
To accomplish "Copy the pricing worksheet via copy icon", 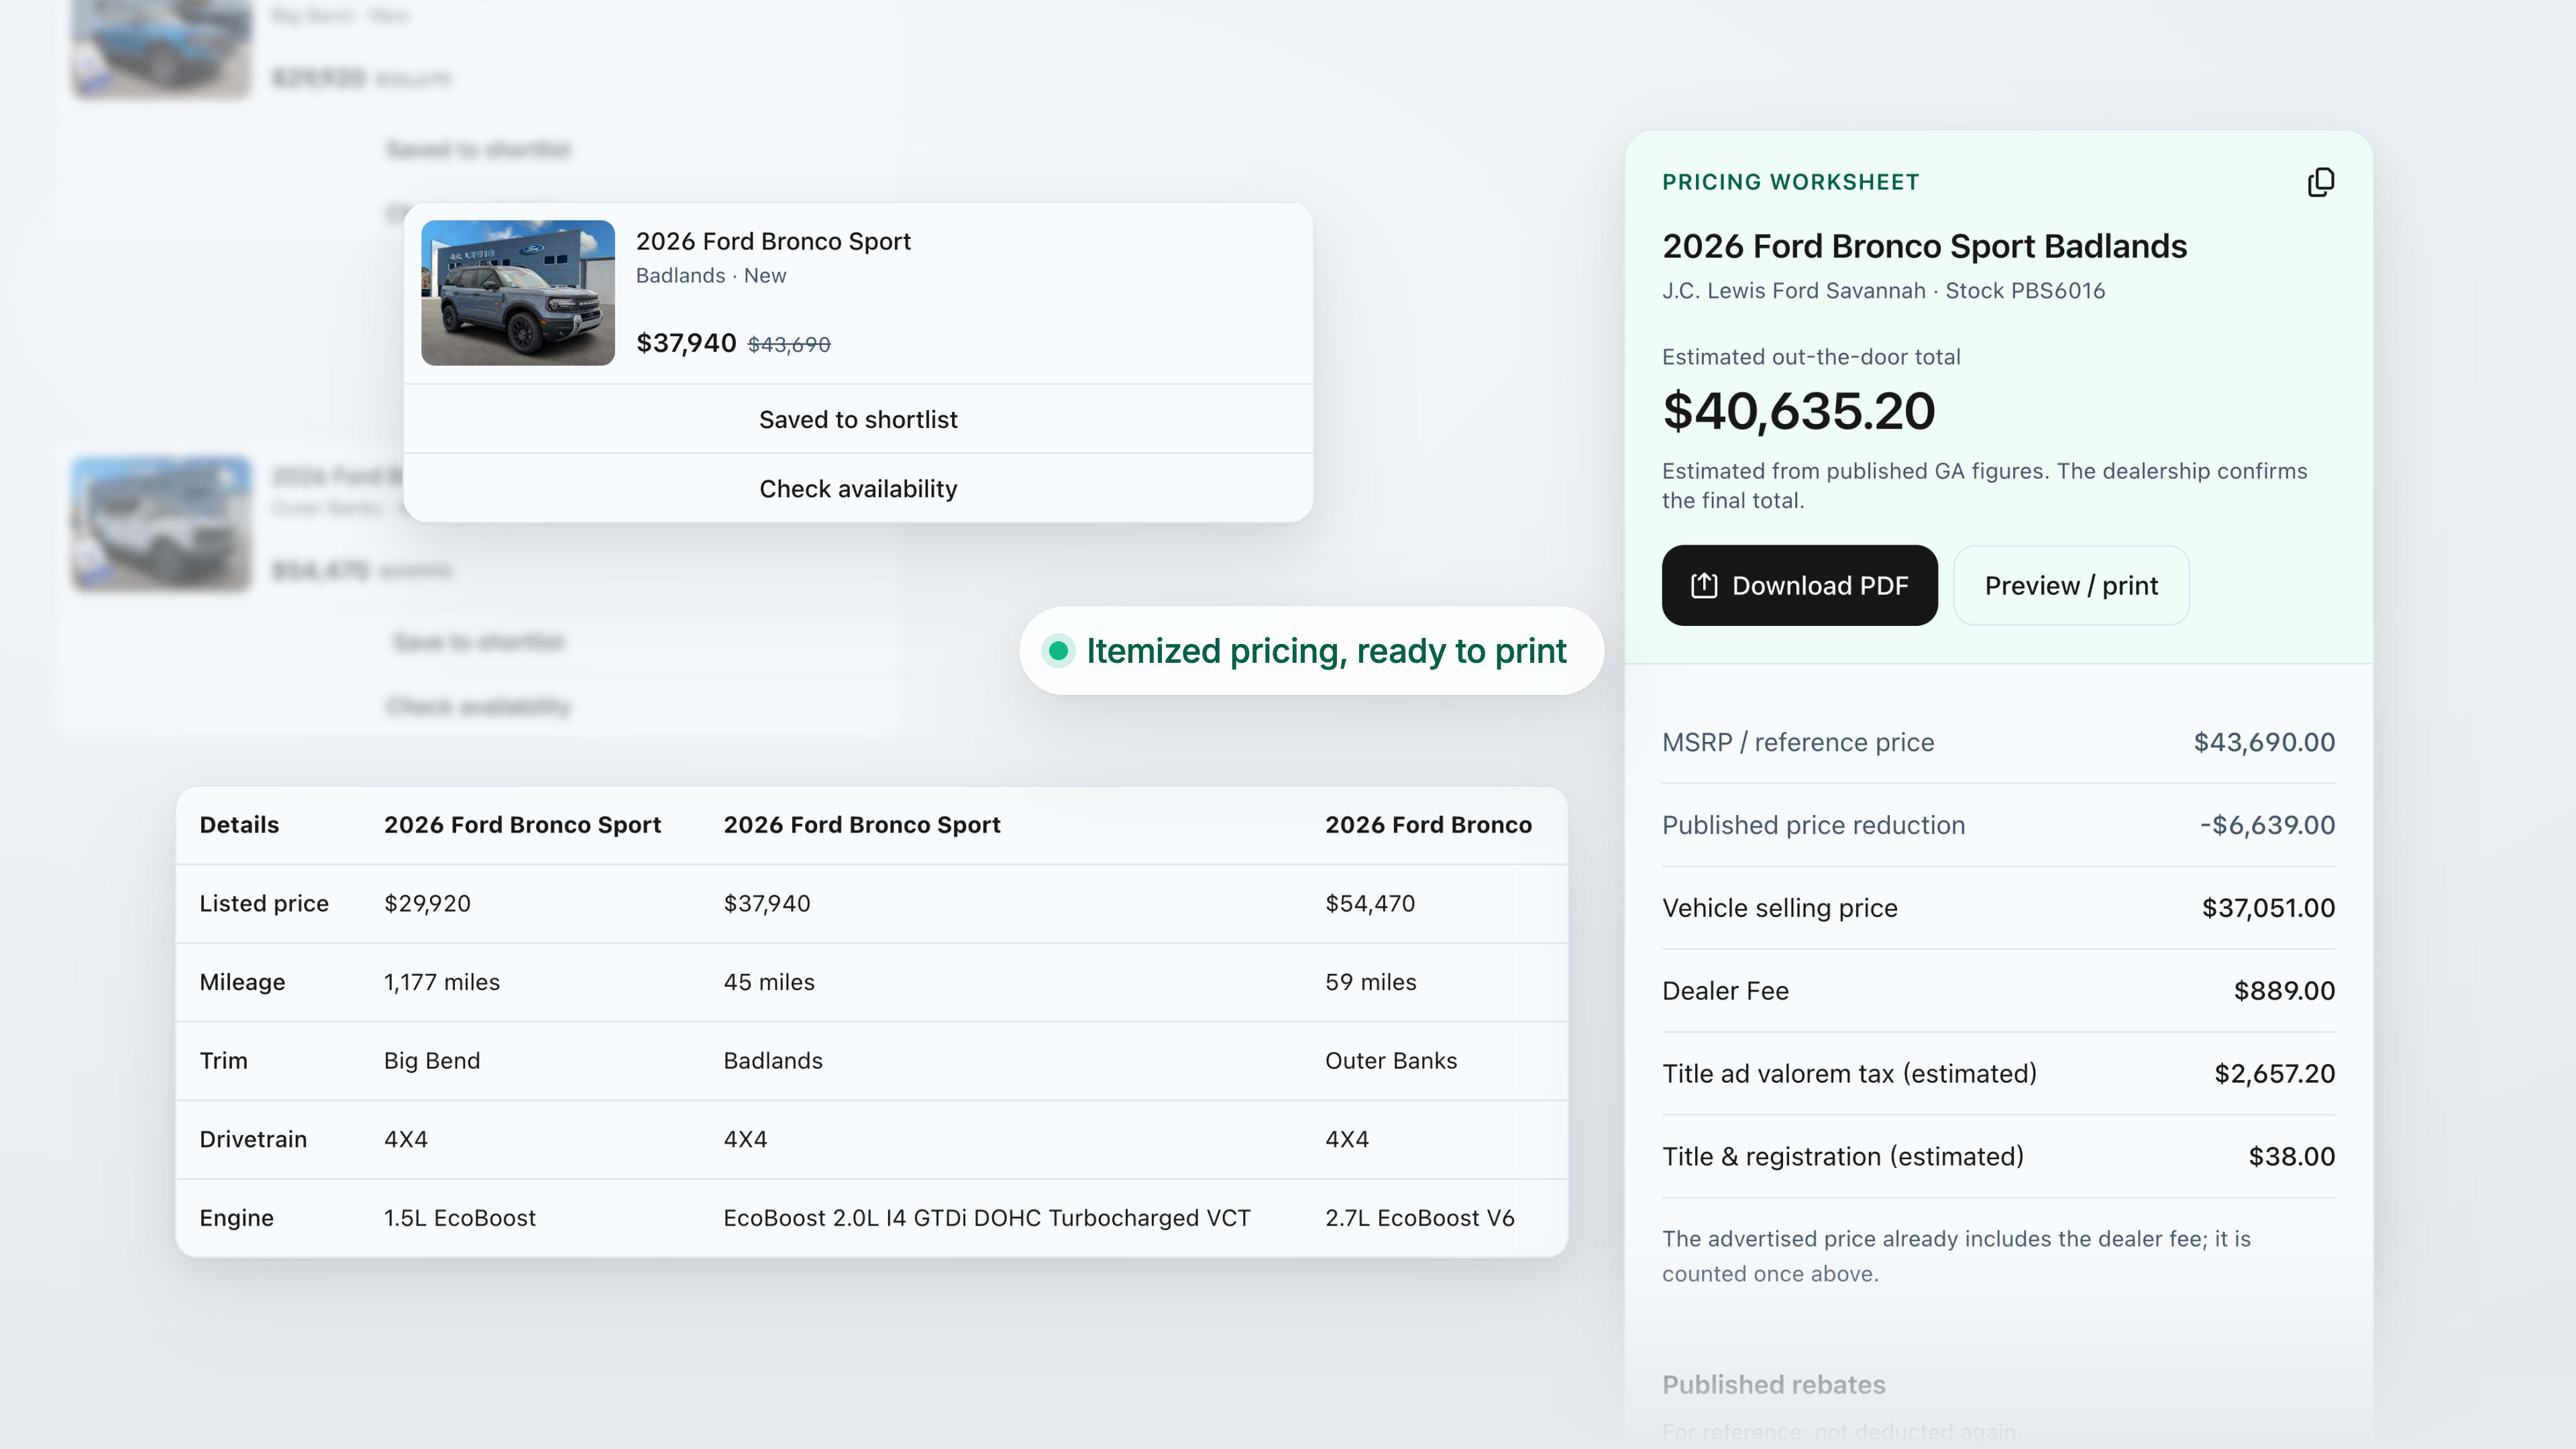I will click(2320, 182).
